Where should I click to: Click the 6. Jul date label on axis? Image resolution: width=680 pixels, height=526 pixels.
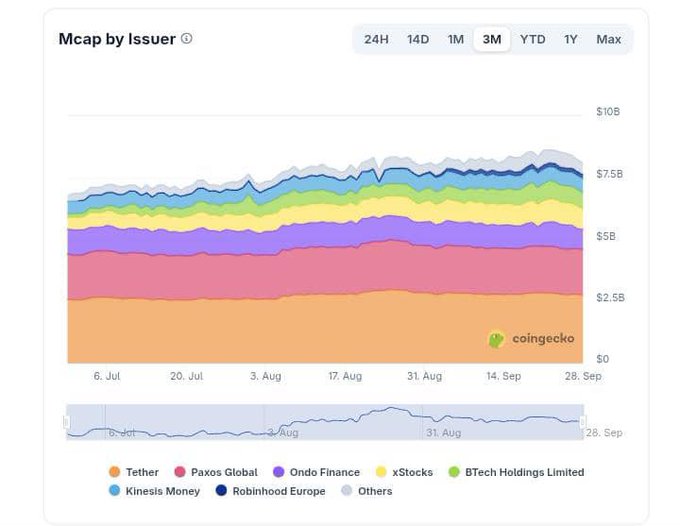[107, 376]
